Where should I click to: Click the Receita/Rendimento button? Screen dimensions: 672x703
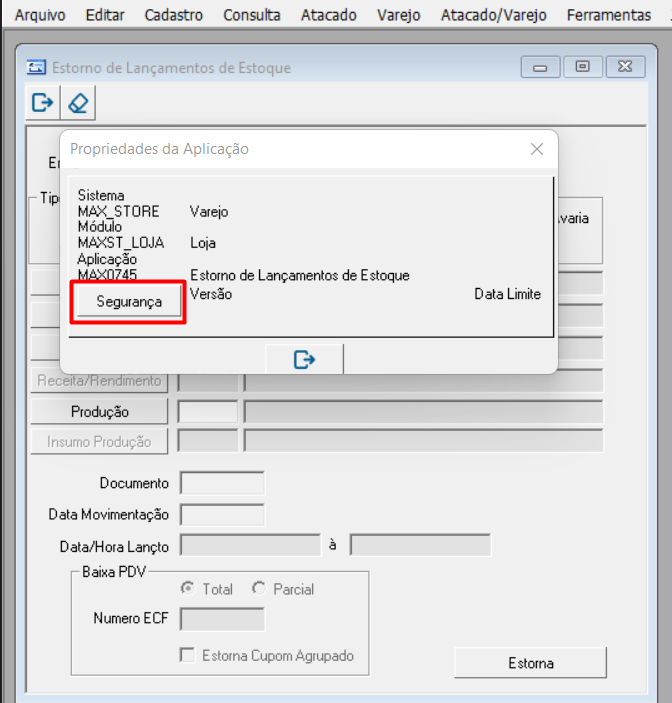[100, 381]
